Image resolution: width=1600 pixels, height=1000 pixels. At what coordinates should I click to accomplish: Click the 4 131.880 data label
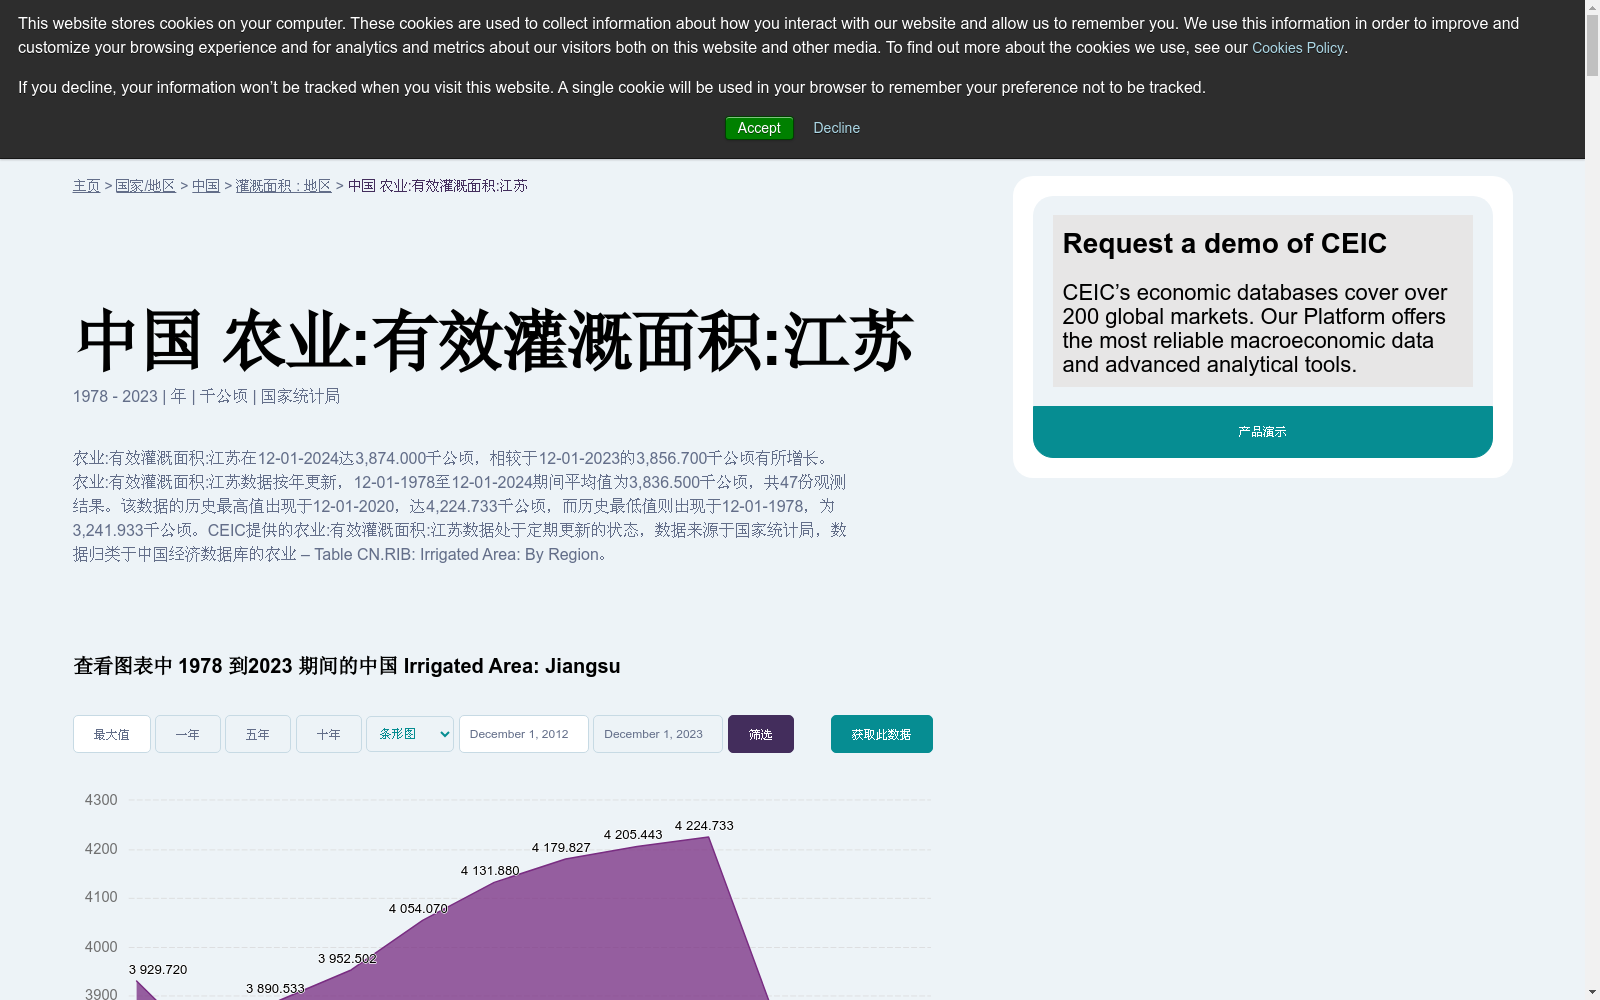click(x=490, y=871)
